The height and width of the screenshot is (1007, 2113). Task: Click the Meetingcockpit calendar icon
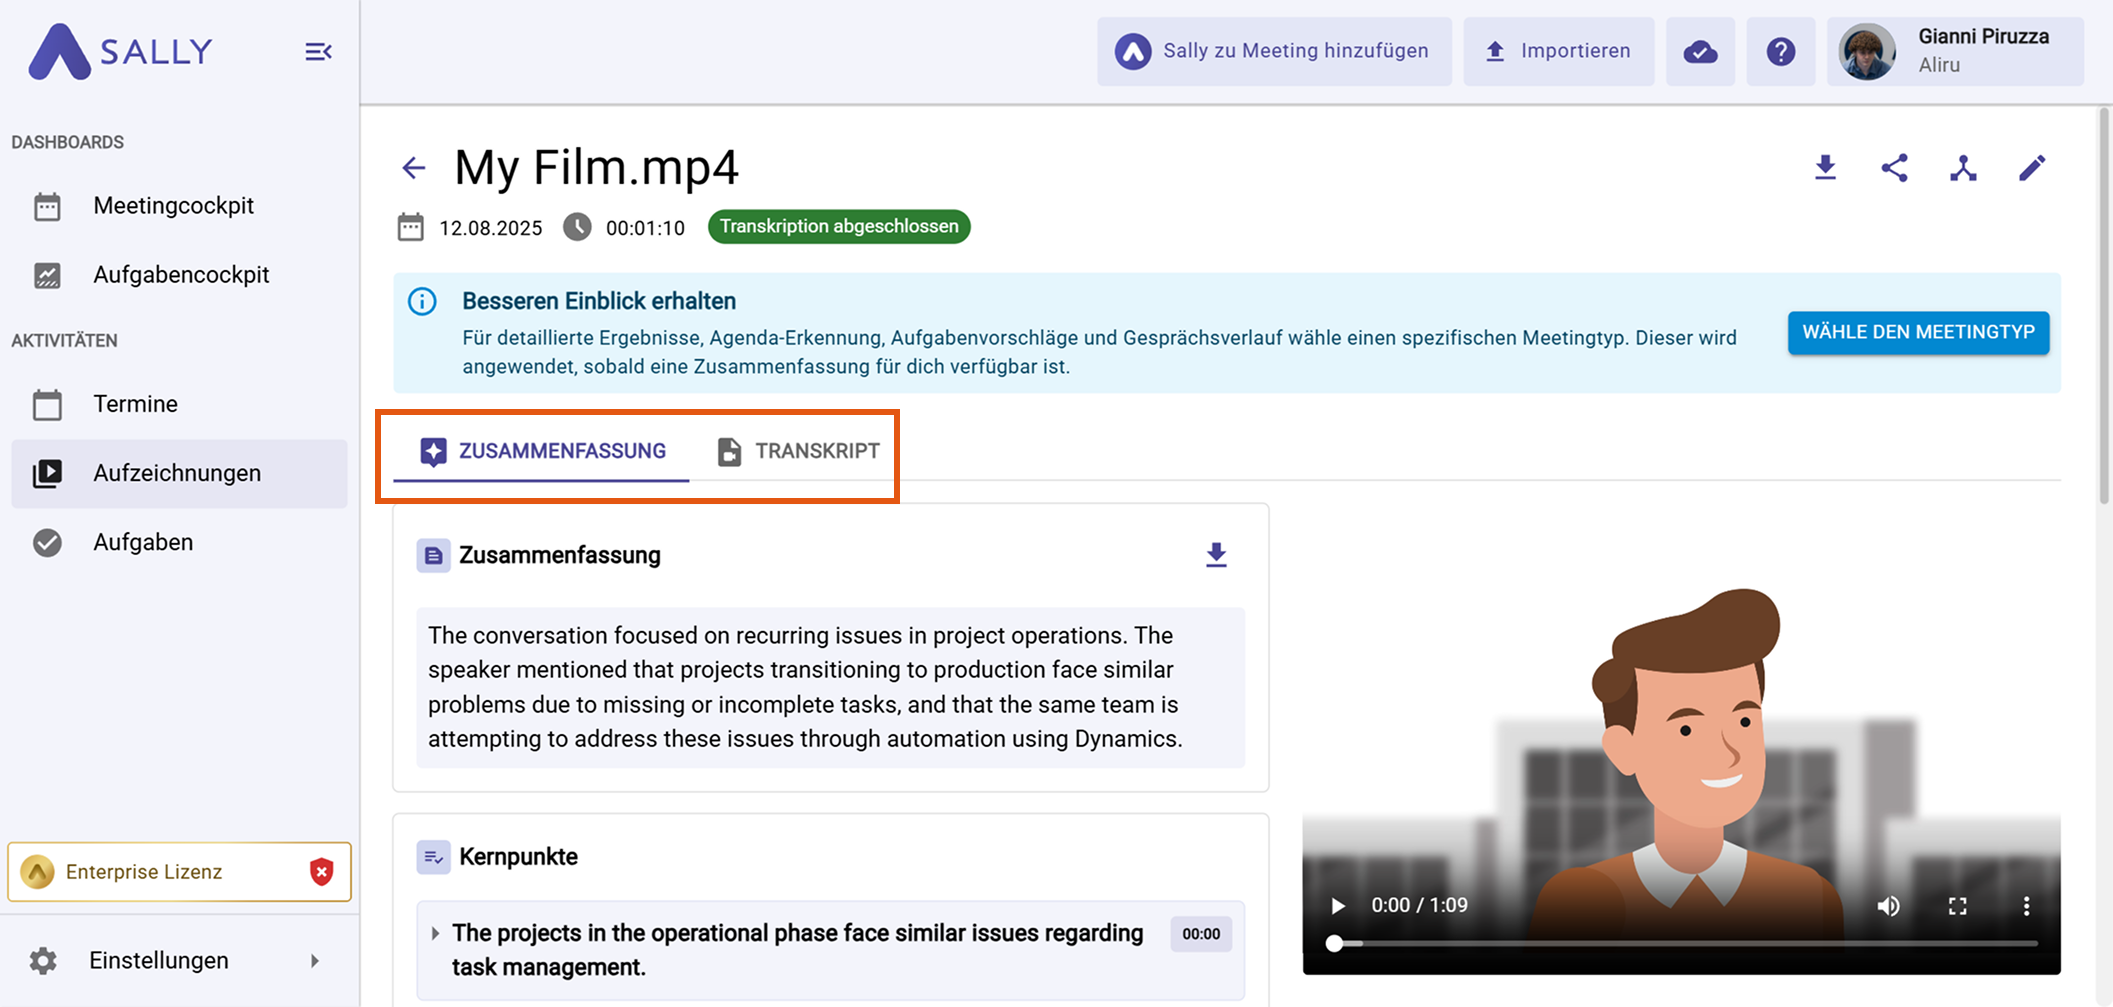(47, 207)
